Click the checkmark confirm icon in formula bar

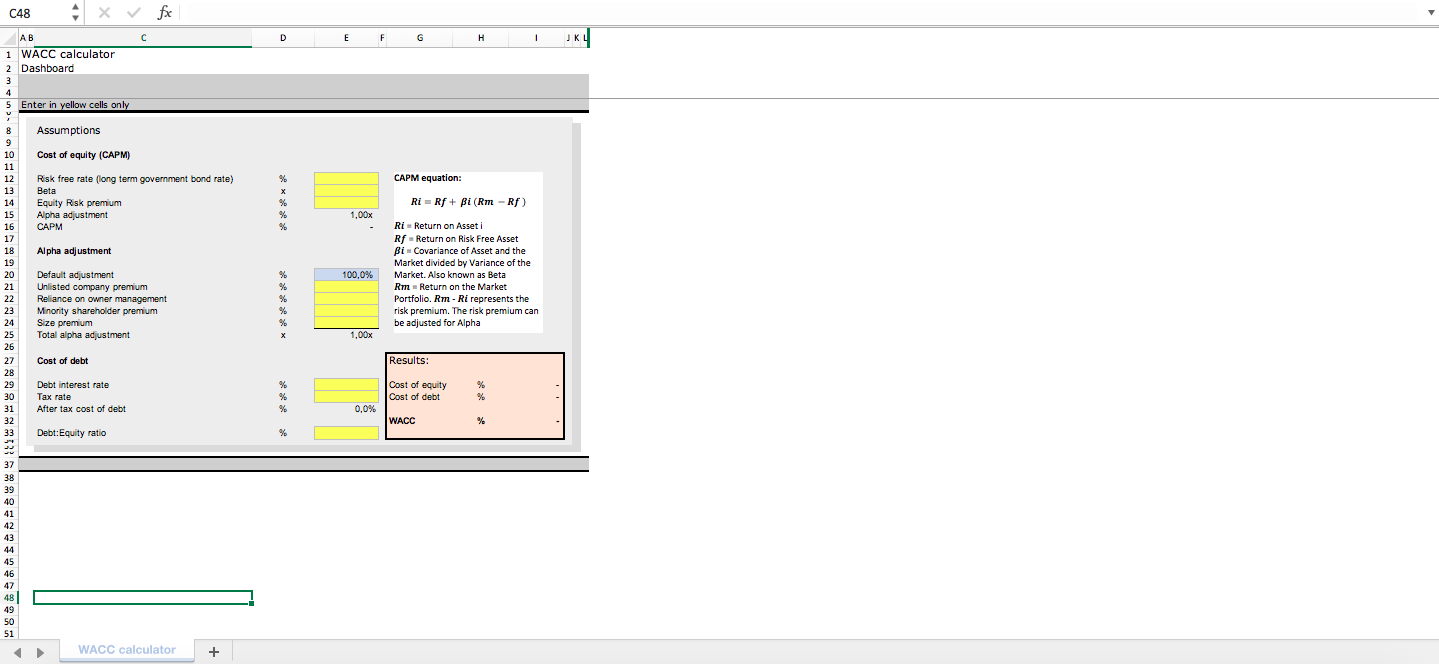tap(133, 13)
